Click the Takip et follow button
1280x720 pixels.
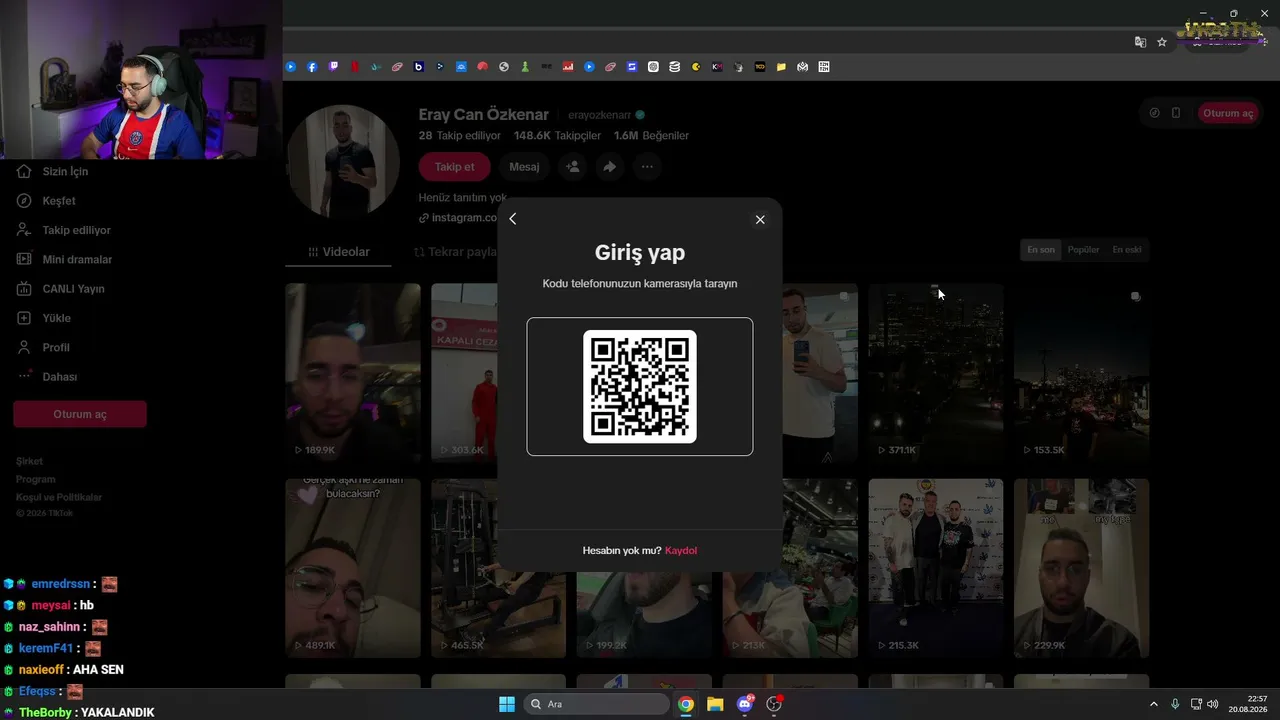pos(454,167)
